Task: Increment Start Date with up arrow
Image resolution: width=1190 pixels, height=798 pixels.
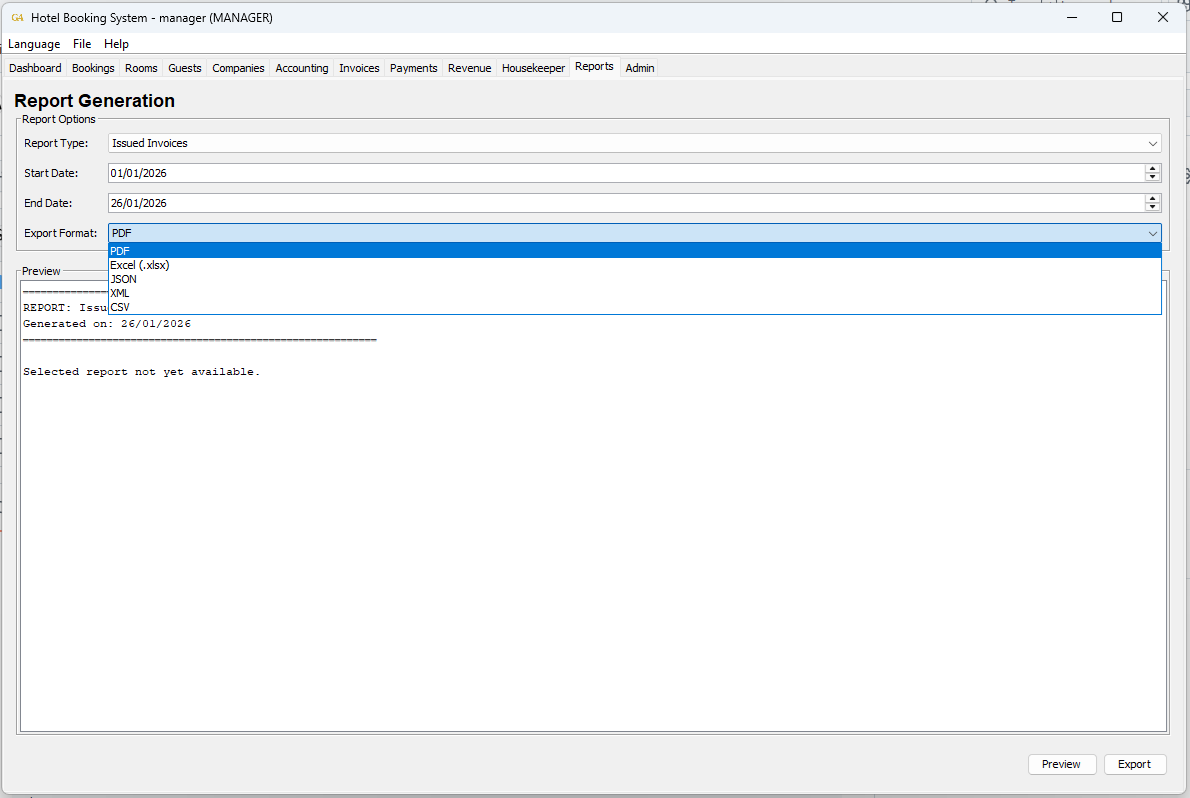Action: pos(1153,169)
